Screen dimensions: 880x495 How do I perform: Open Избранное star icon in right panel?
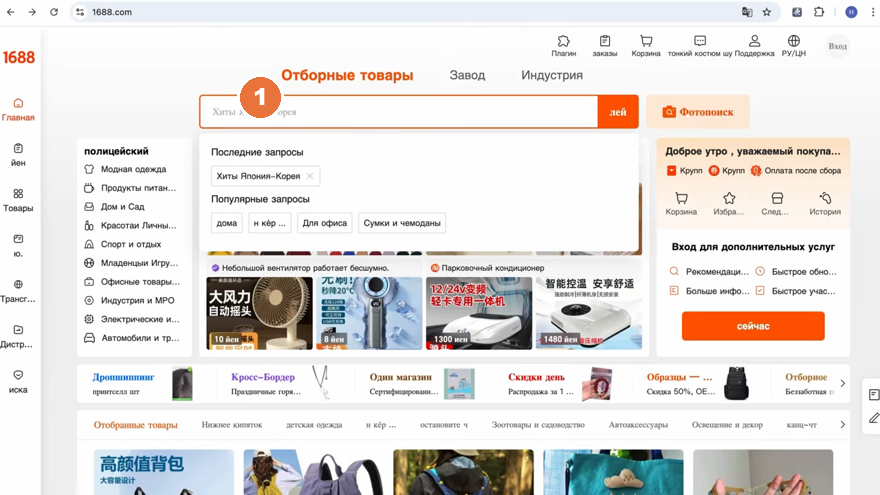[x=728, y=204]
